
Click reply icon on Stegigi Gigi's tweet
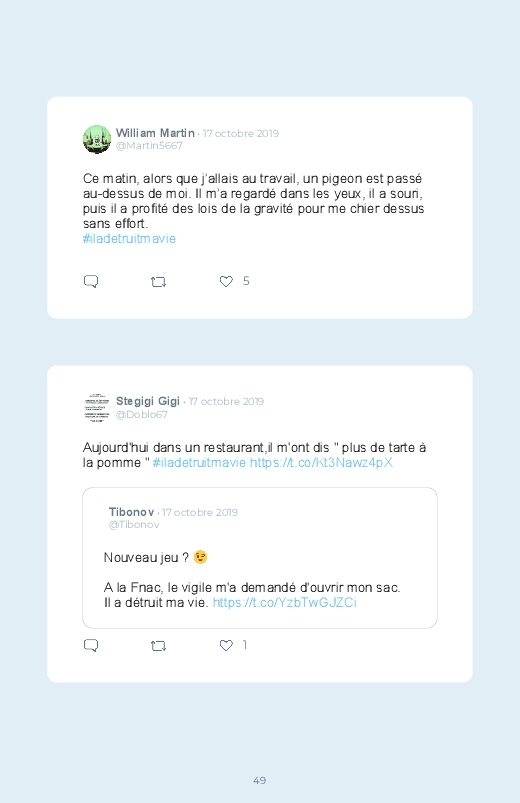[x=91, y=645]
